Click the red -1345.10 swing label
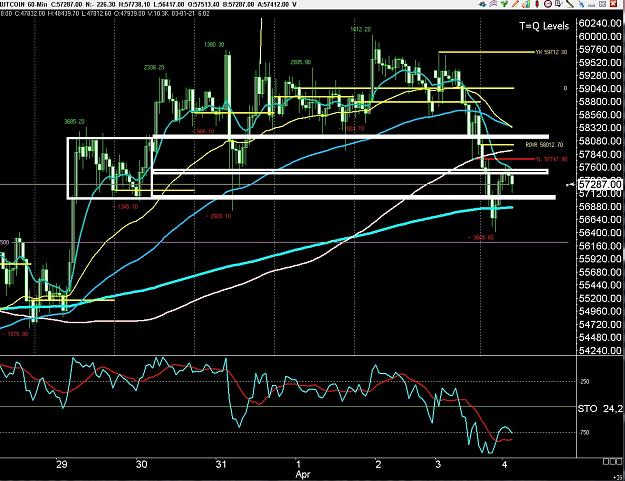The image size is (625, 481). point(125,207)
